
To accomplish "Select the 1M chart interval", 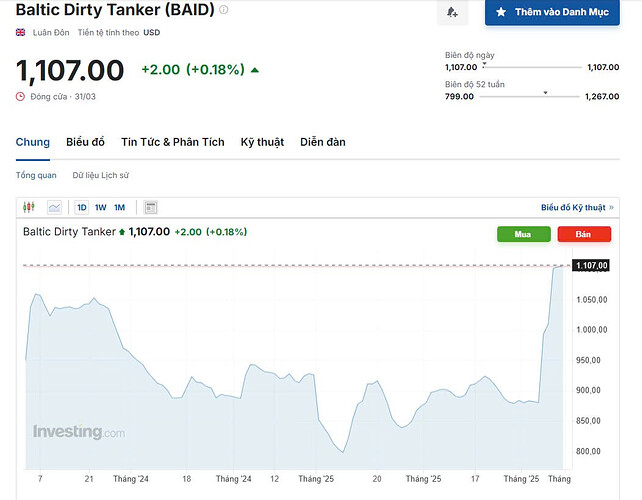I will click(119, 207).
